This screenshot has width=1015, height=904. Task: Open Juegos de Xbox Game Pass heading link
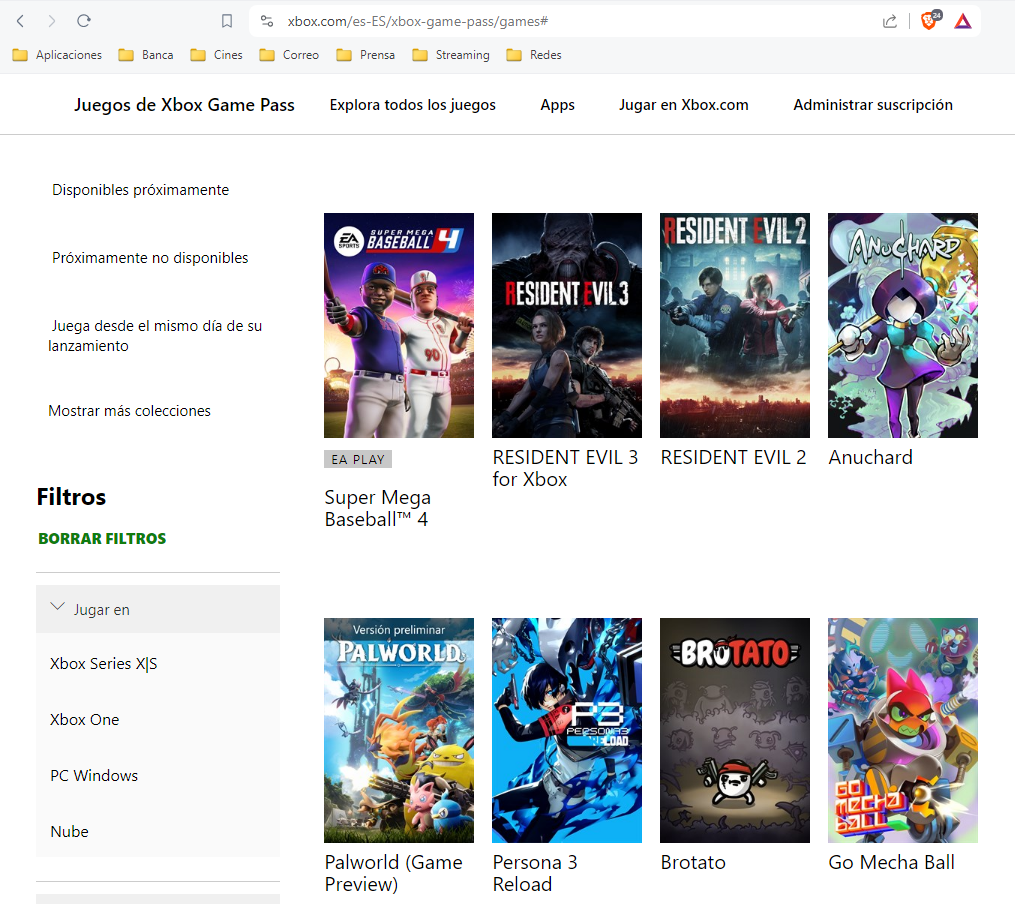[184, 105]
